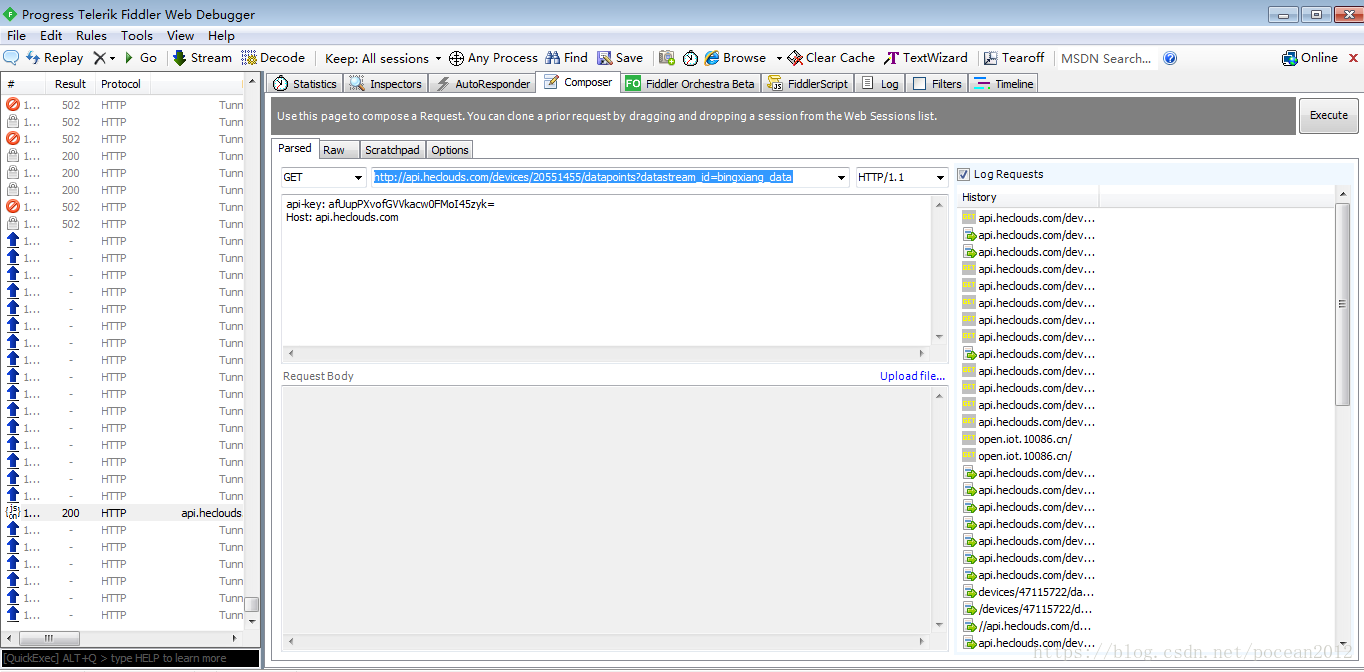Image resolution: width=1364 pixels, height=672 pixels.
Task: Click the camera screenshot icon
Action: point(667,58)
